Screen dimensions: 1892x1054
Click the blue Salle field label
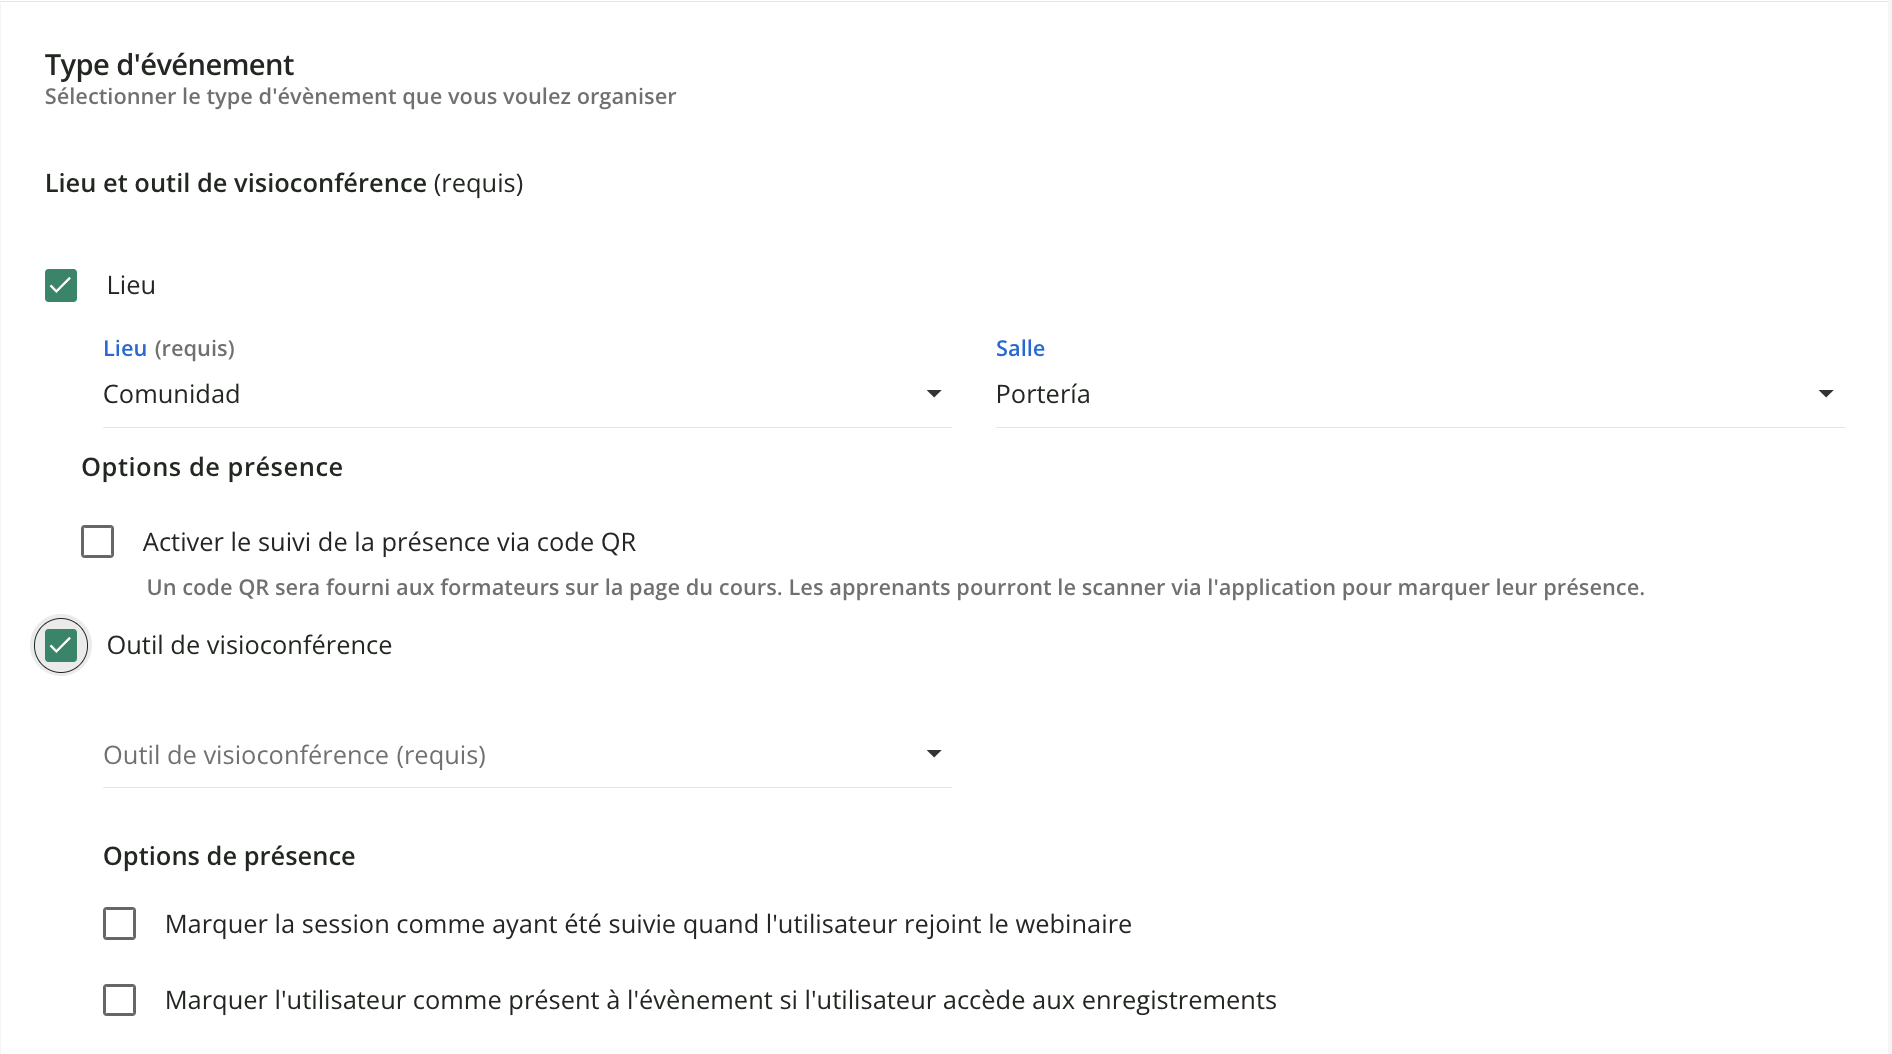pos(1020,349)
